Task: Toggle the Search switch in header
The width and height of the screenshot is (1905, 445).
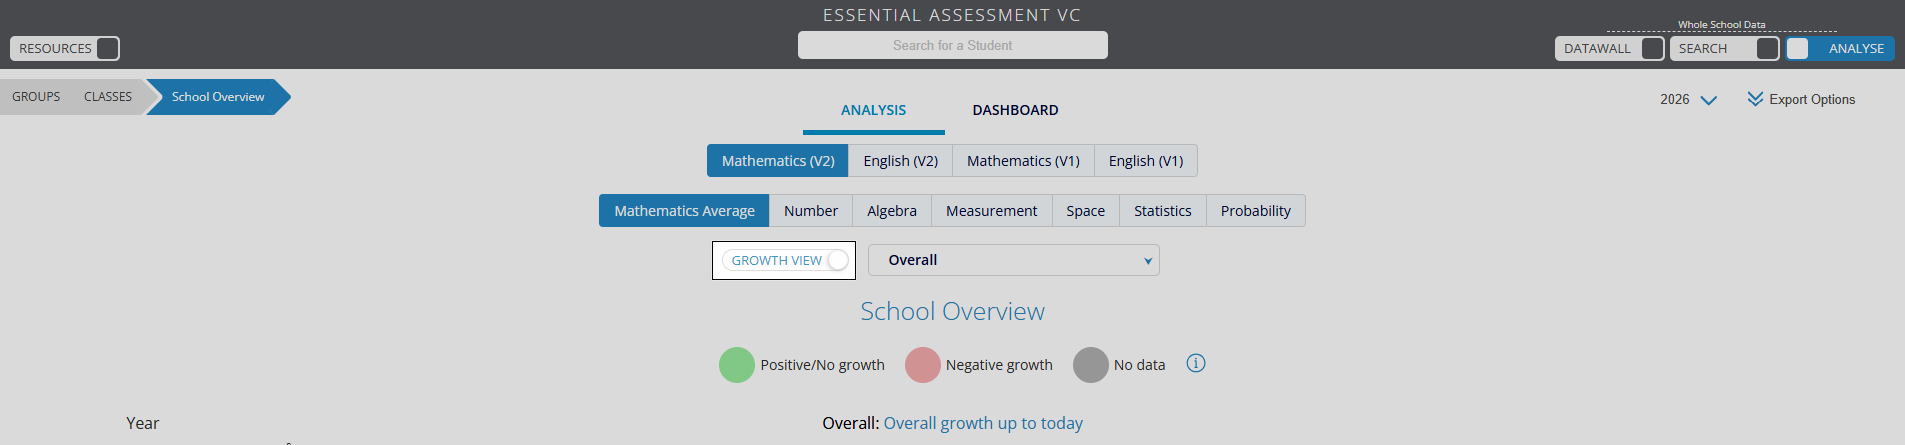Action: tap(1768, 48)
